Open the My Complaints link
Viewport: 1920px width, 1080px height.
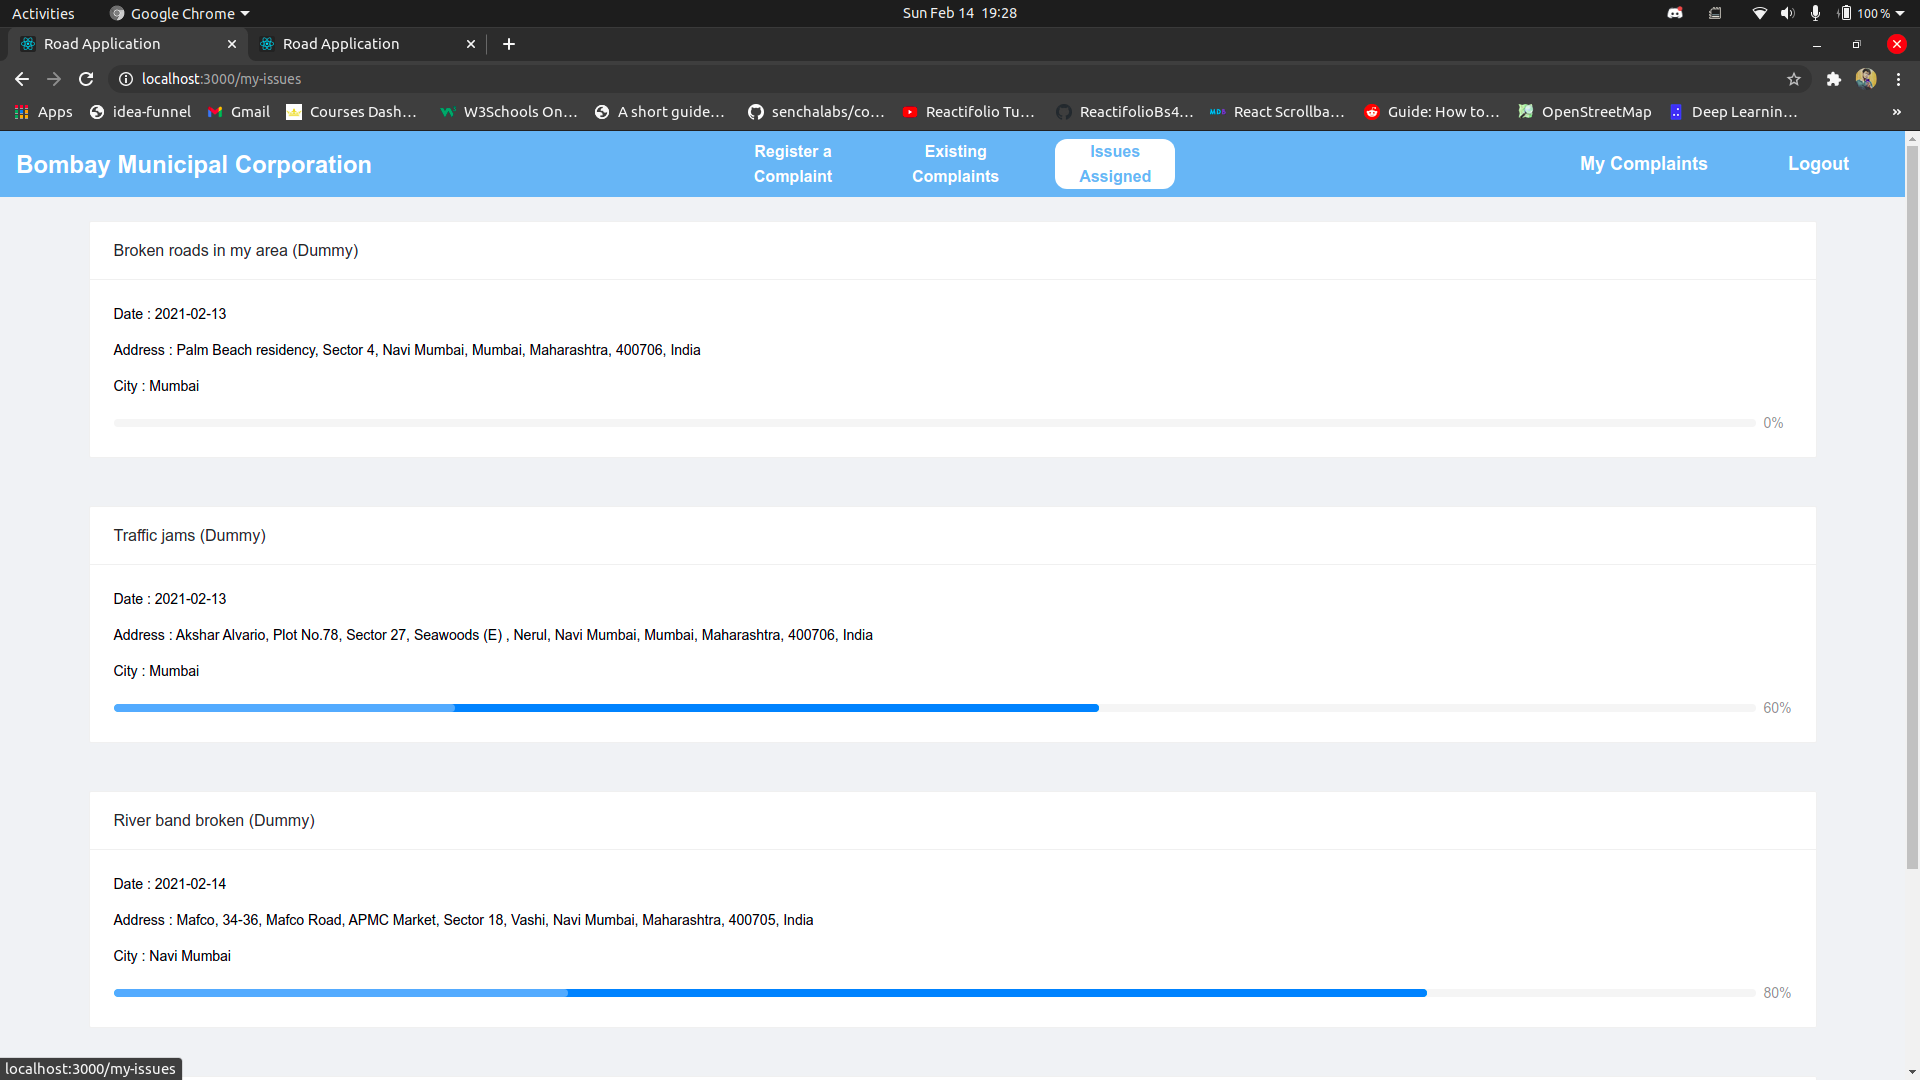(1643, 164)
